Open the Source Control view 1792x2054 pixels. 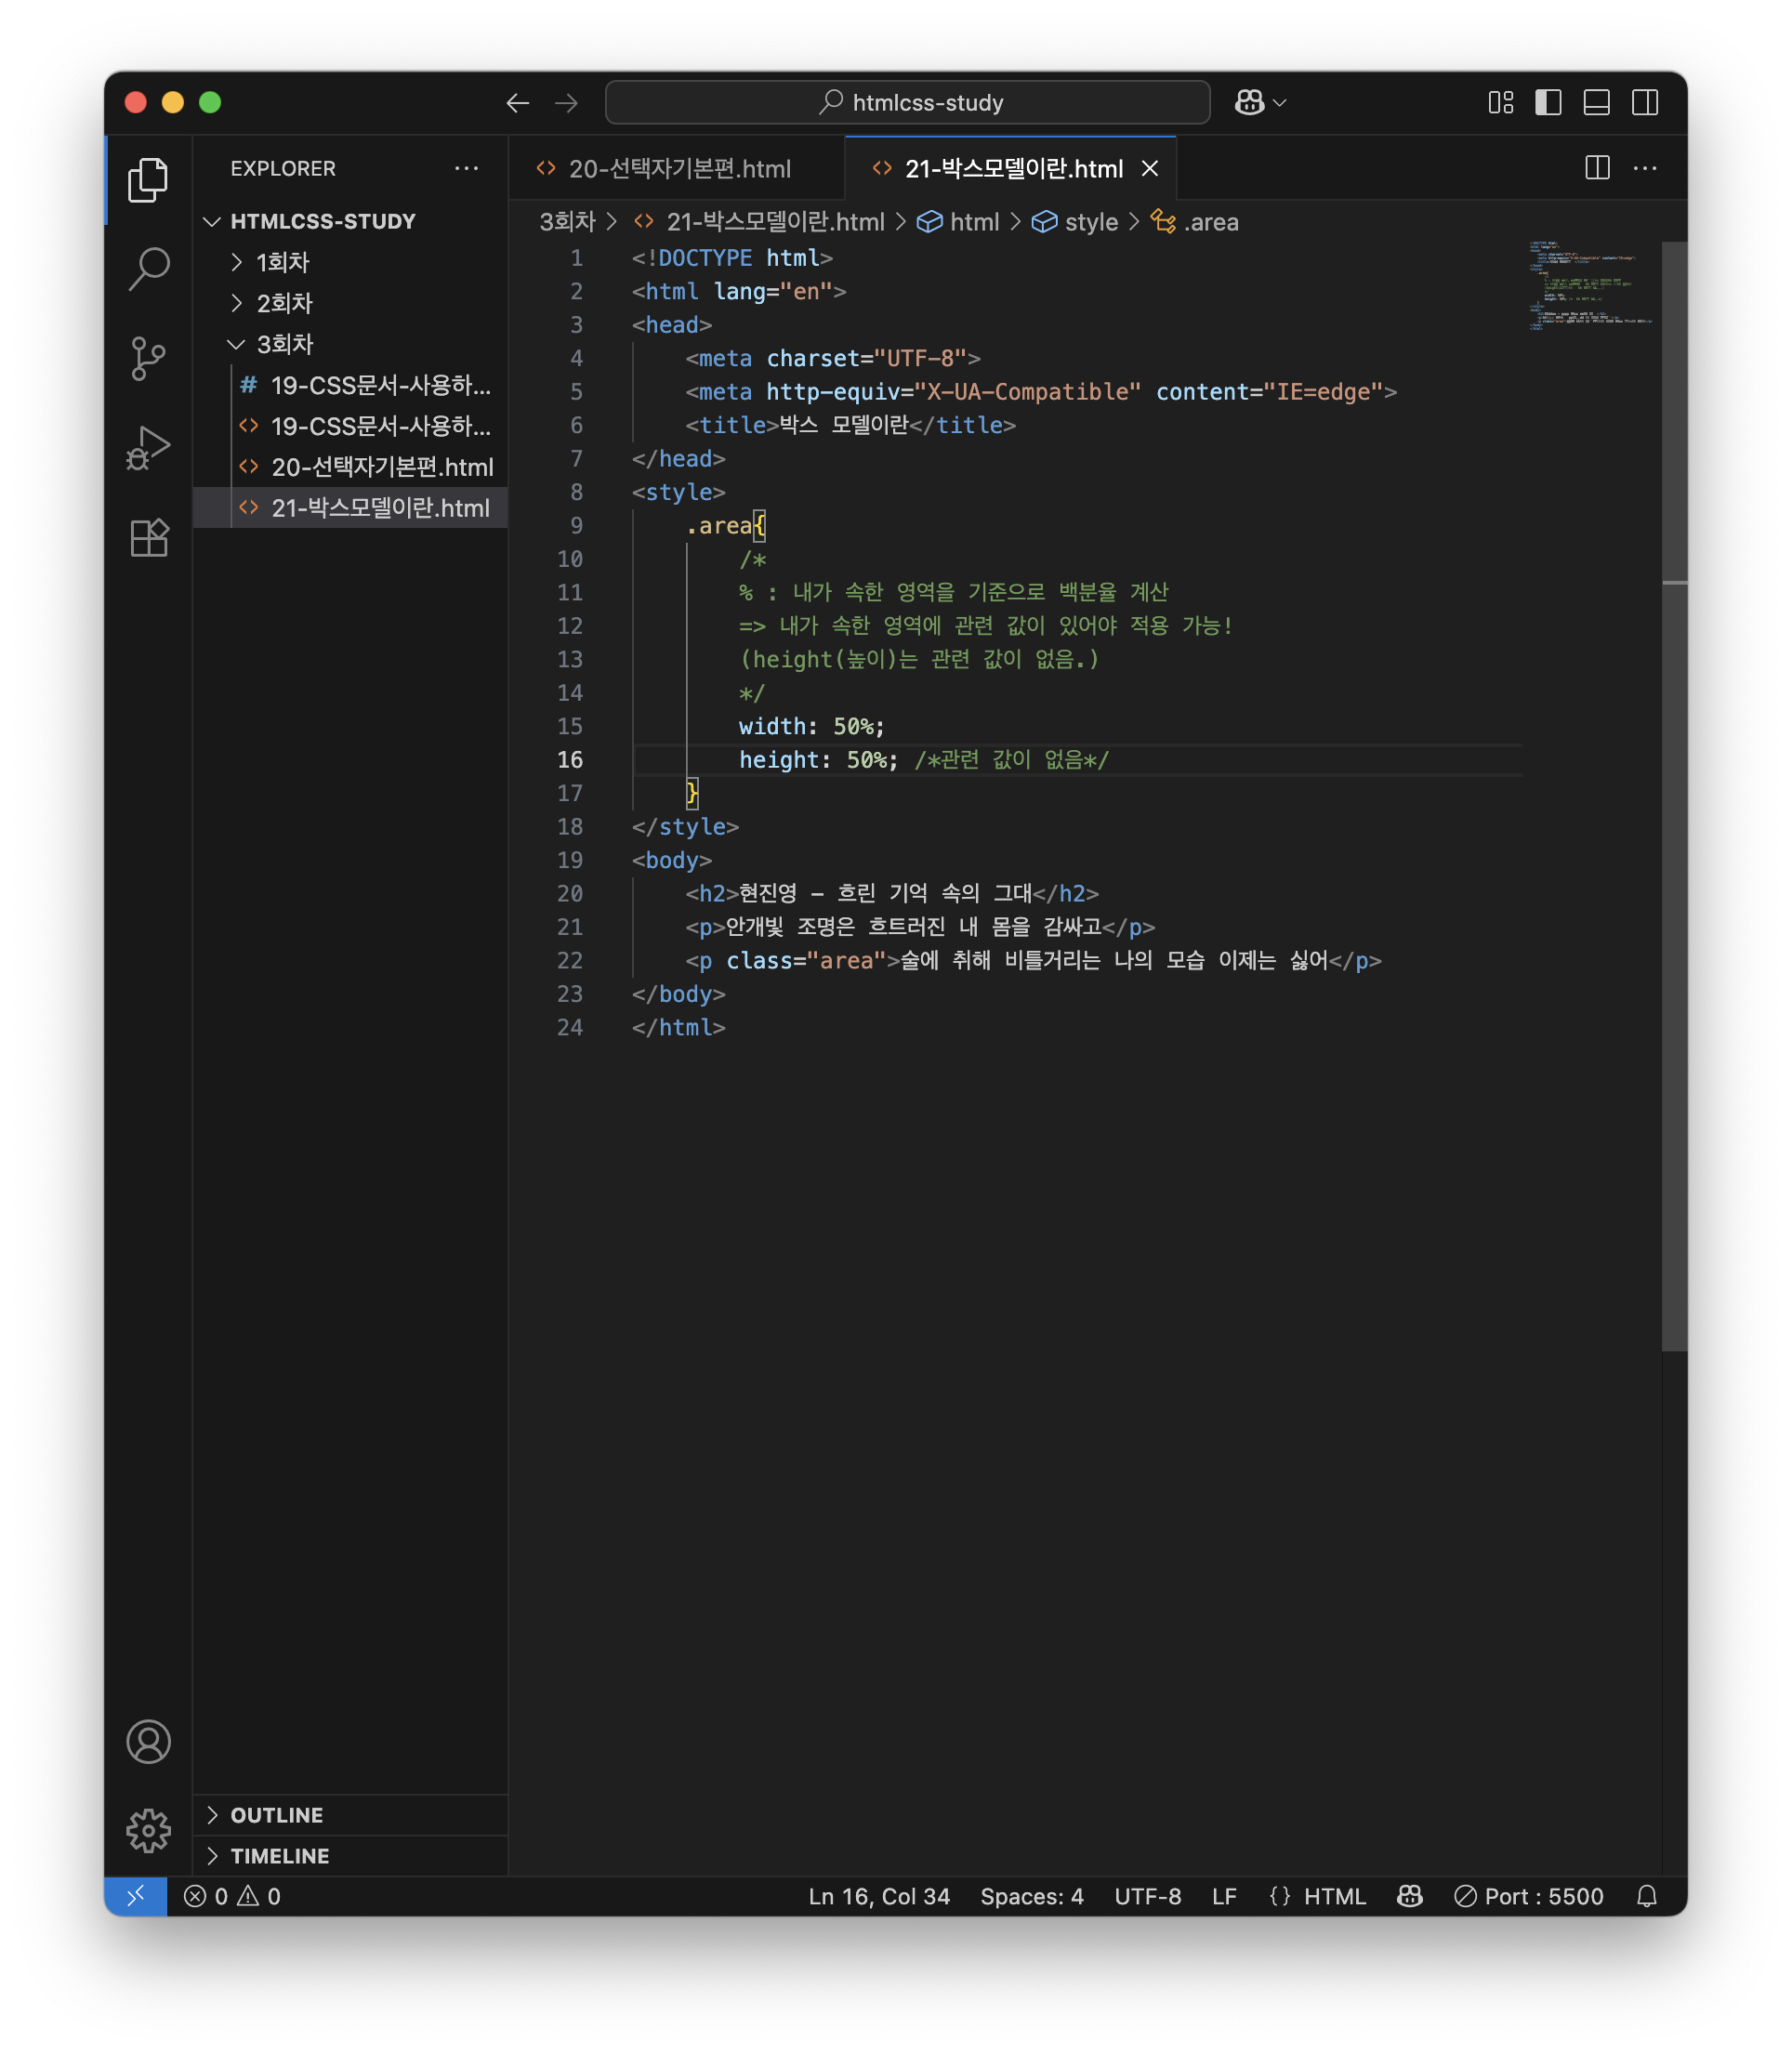148,358
